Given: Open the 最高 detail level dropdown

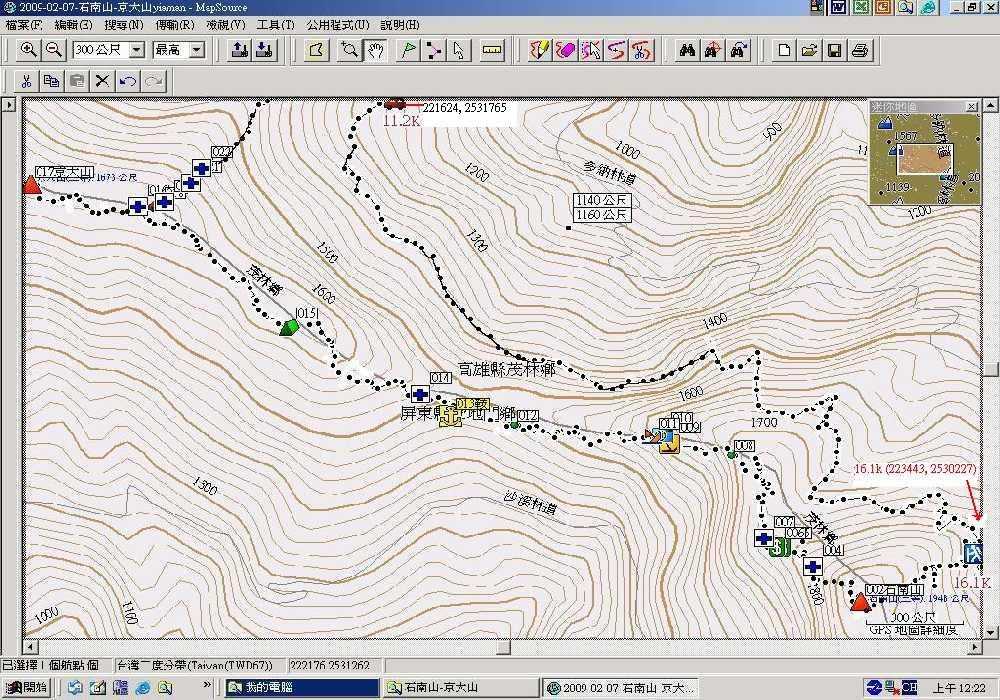Looking at the screenshot, I should click(196, 49).
